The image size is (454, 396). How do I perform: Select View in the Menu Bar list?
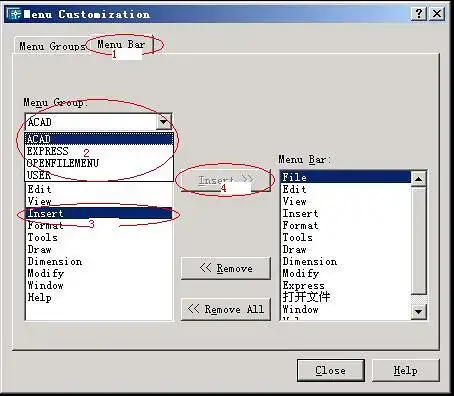pos(346,201)
